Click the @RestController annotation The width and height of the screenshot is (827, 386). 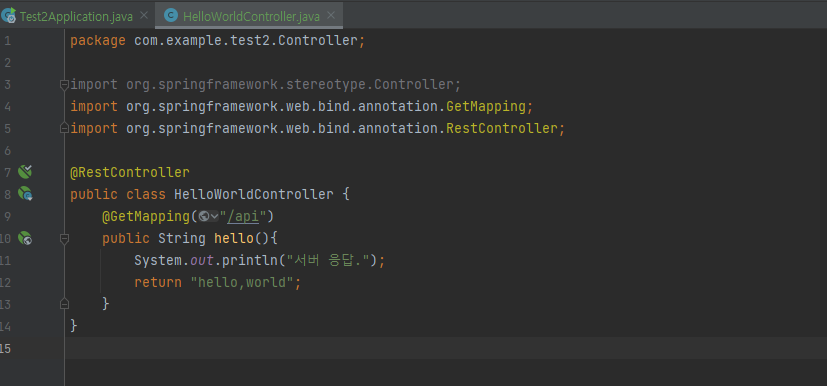pos(130,172)
